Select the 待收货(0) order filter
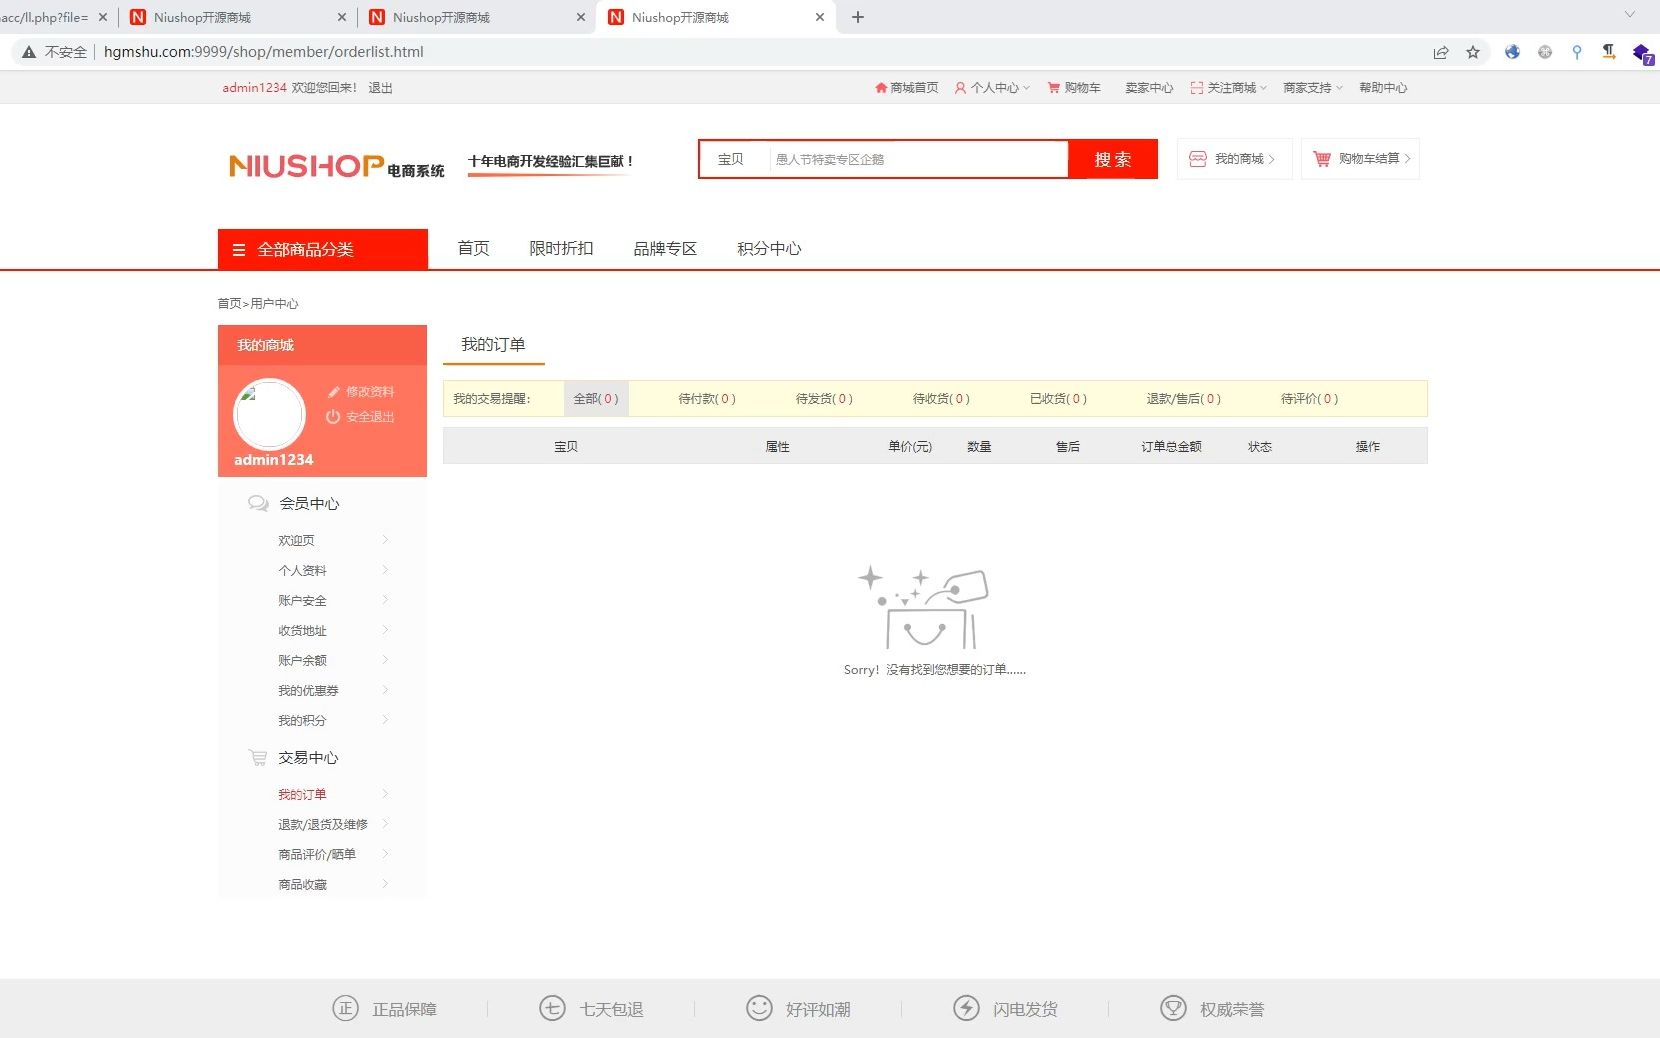Screen dimensions: 1660x1038 click(x=941, y=398)
